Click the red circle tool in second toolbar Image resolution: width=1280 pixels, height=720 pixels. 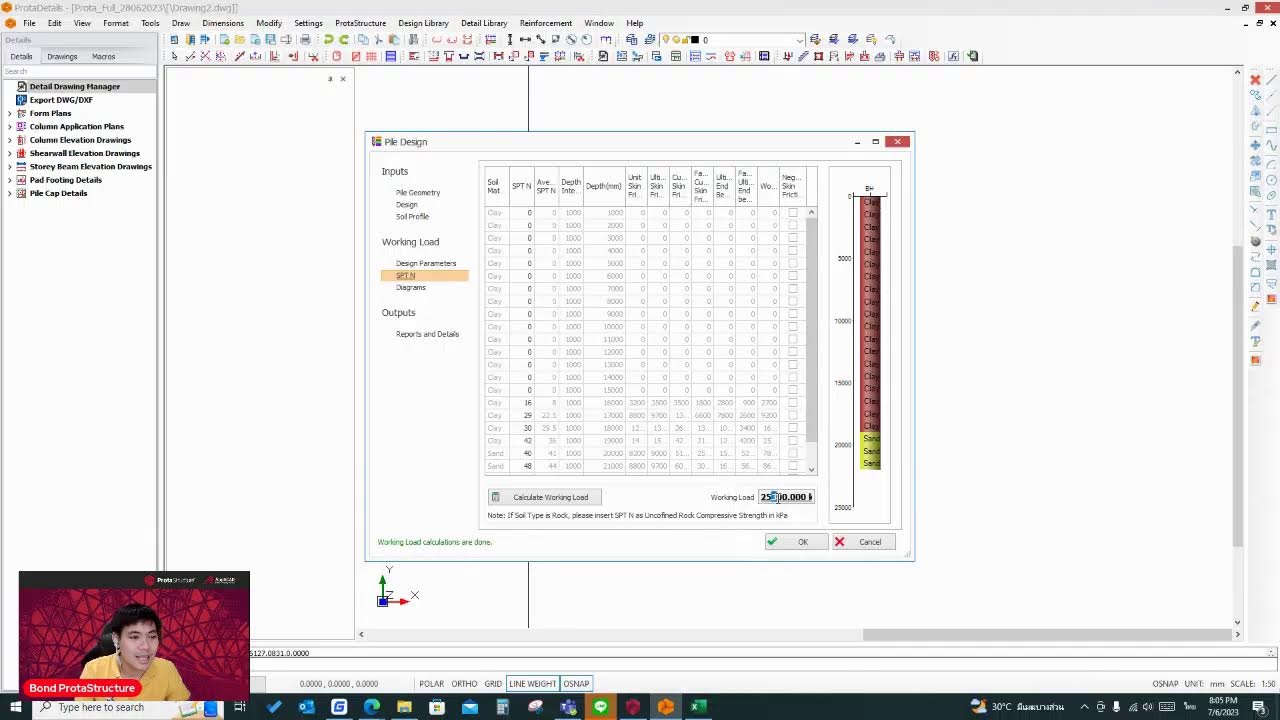(337, 56)
